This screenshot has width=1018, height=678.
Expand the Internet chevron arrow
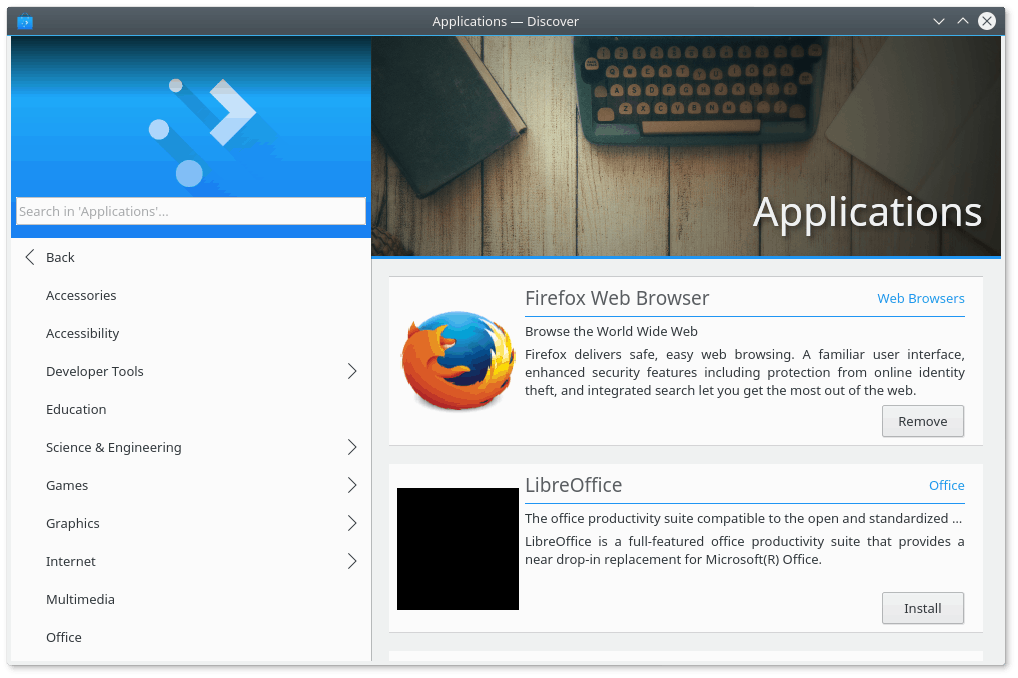click(x=352, y=561)
